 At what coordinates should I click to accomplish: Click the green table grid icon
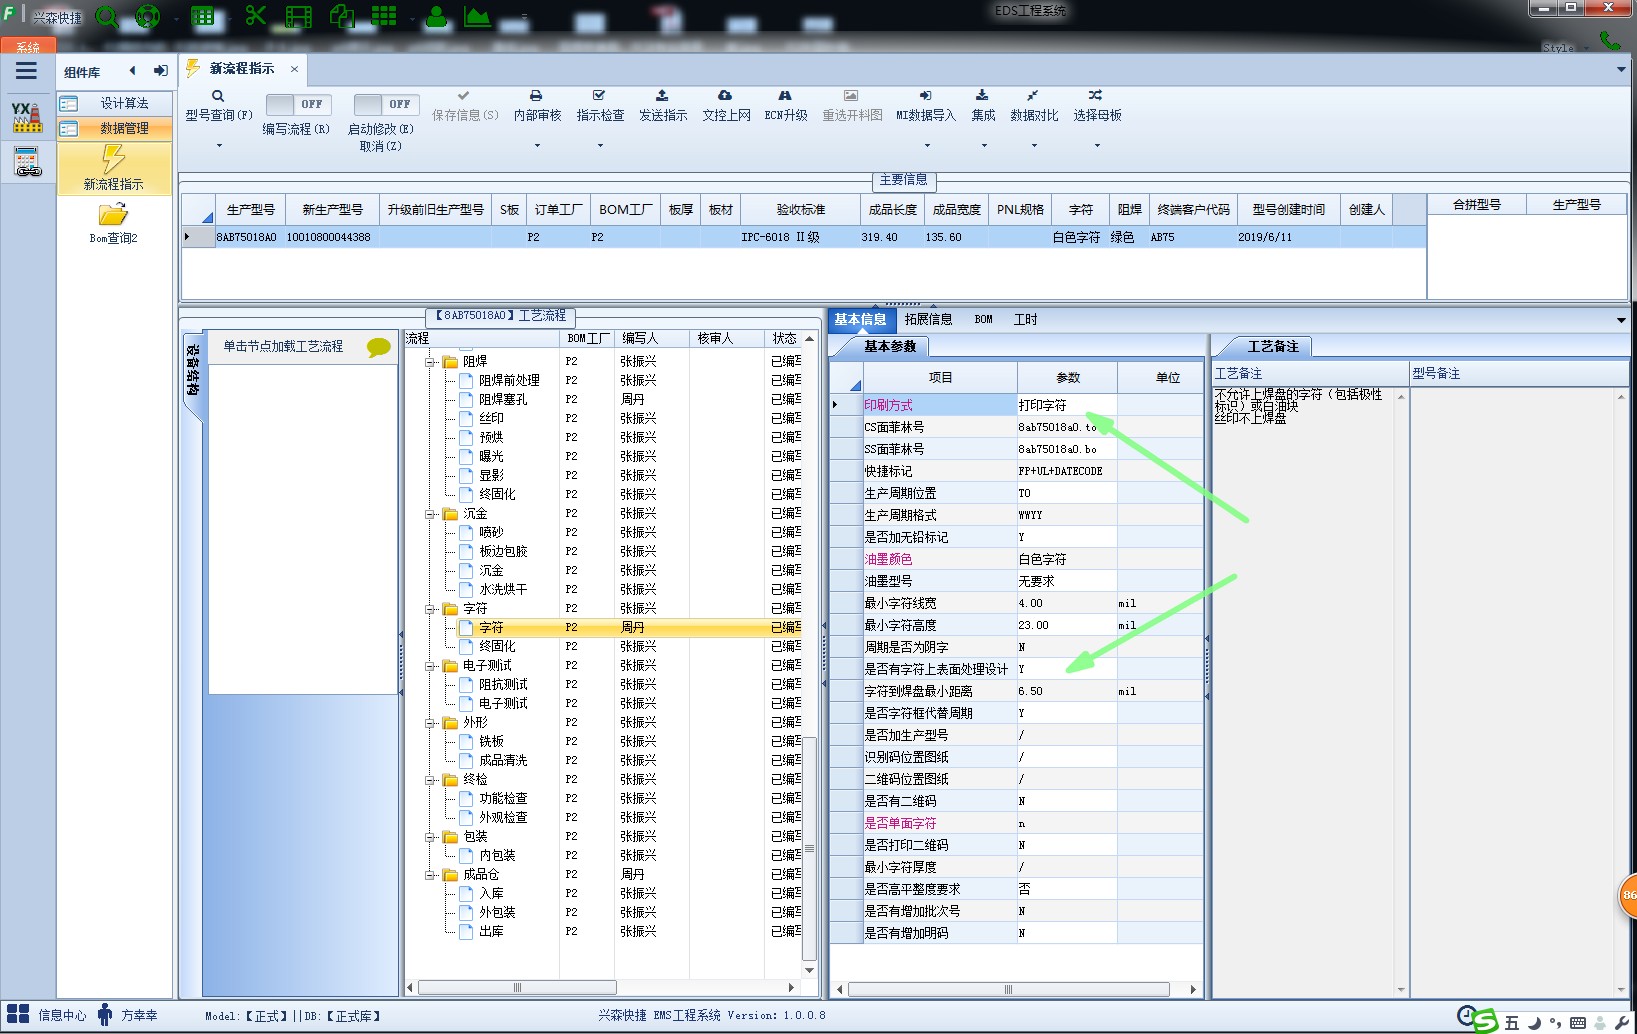tap(202, 16)
